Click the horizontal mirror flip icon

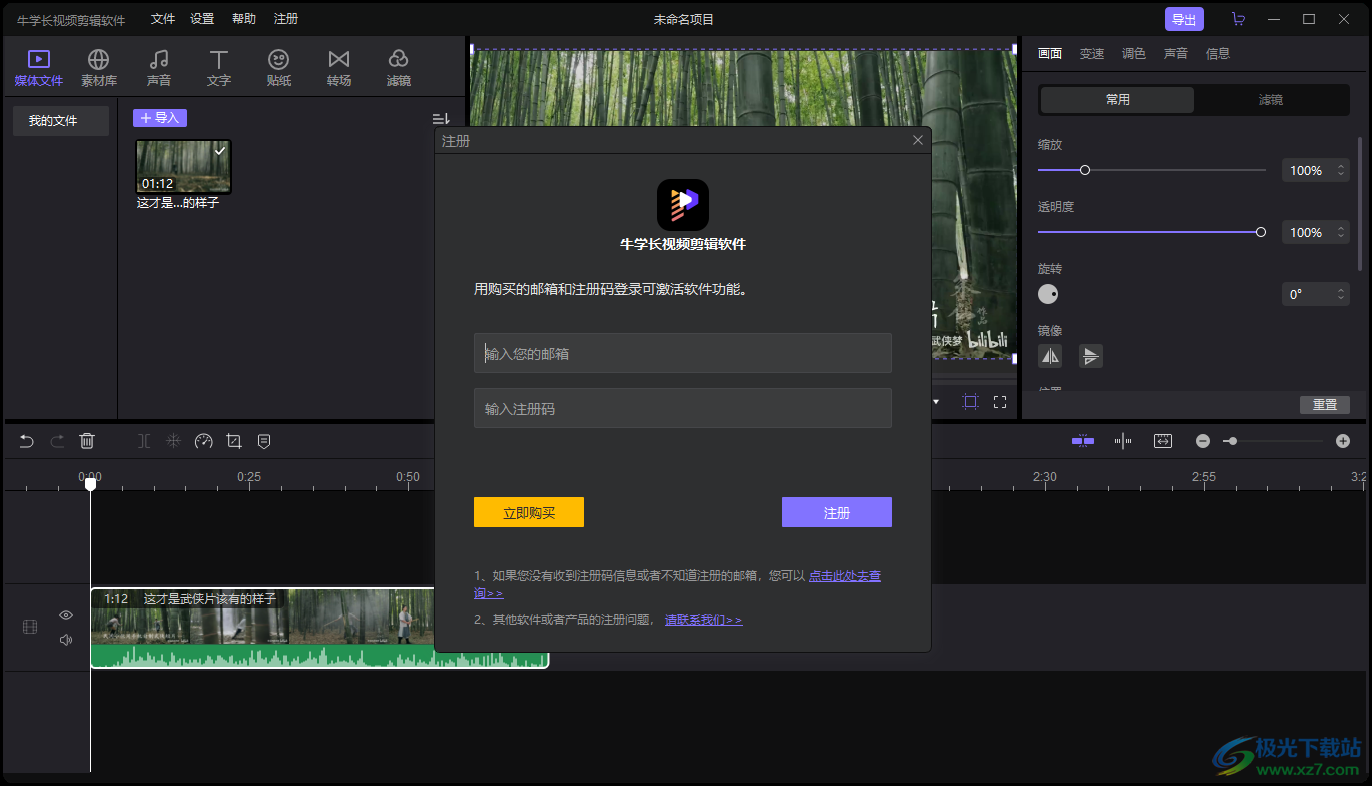[1050, 356]
